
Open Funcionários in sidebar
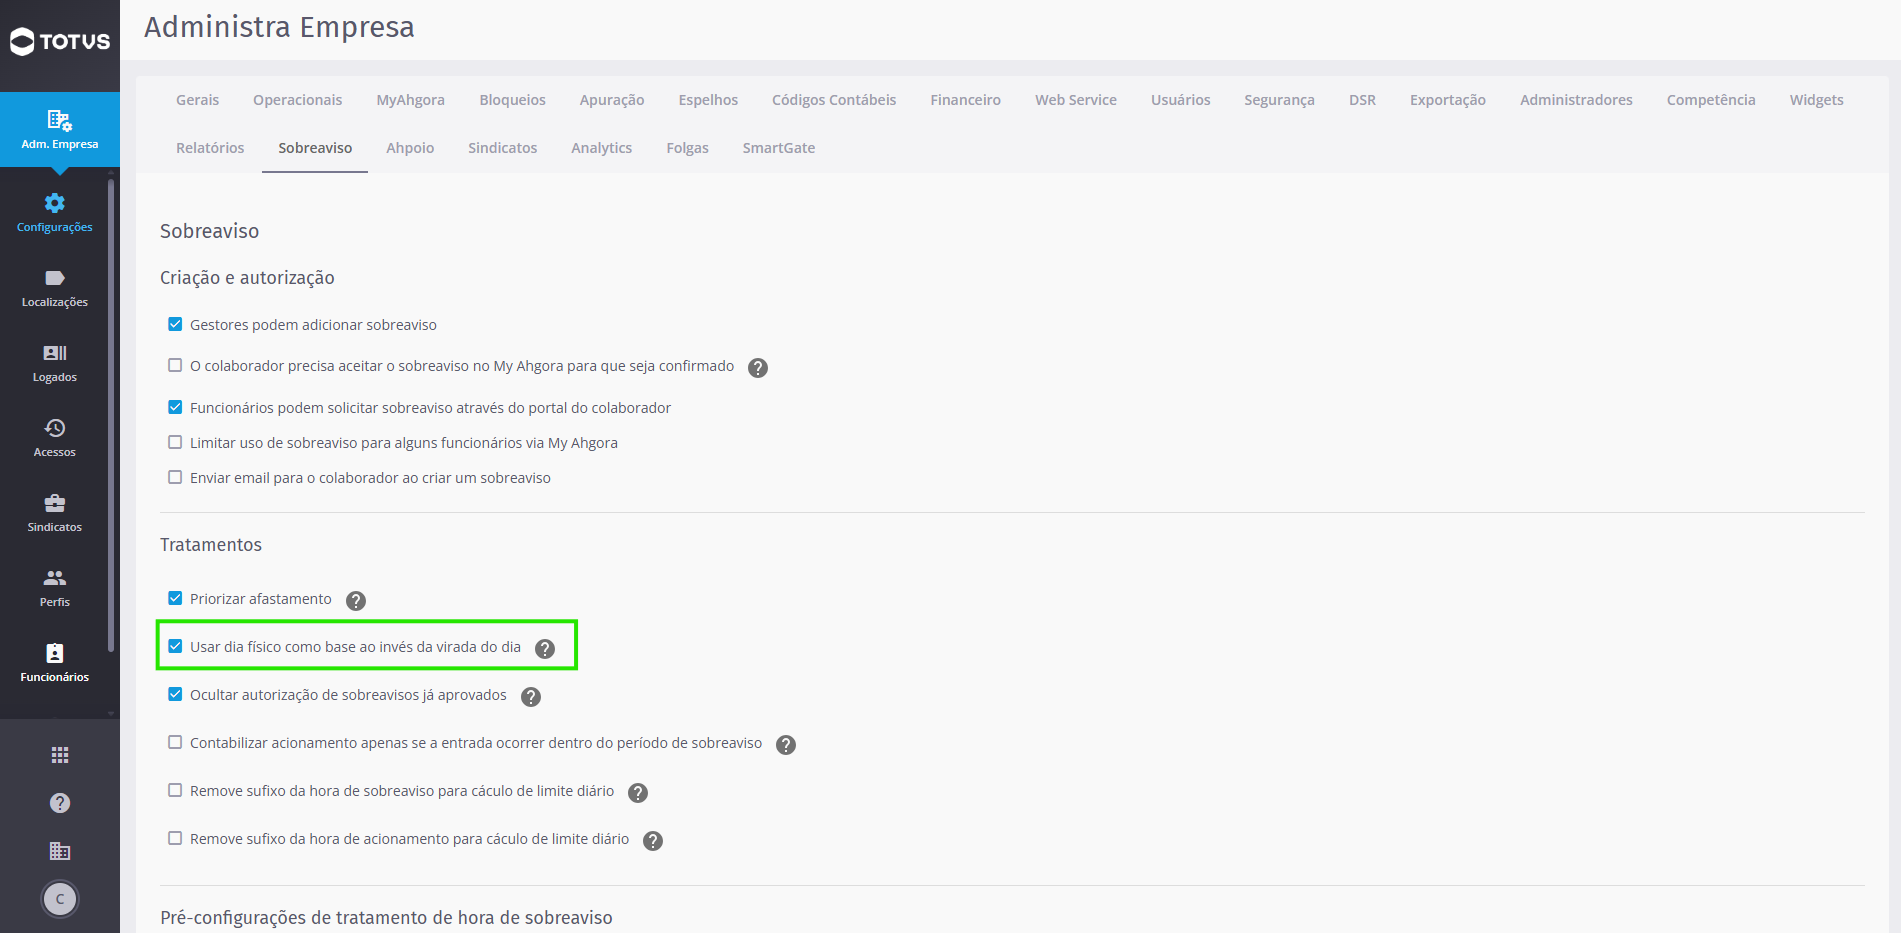[x=55, y=663]
